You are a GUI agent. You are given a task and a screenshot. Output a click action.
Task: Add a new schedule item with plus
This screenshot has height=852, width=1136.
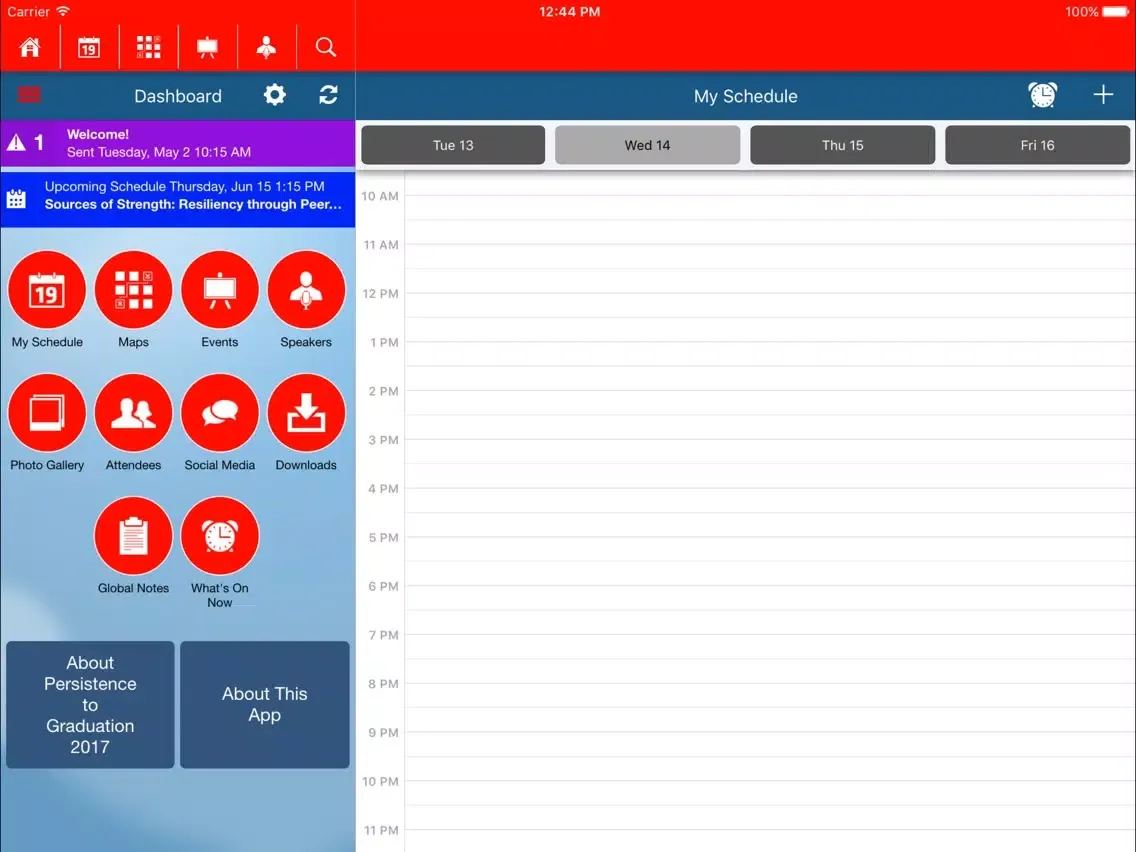(x=1103, y=95)
